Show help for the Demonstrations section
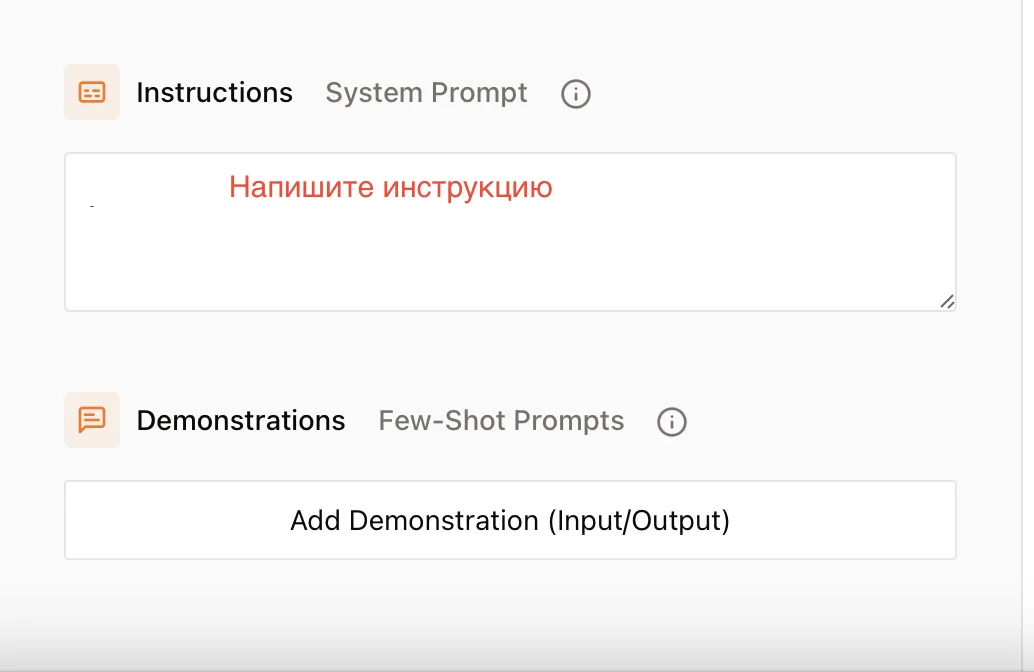1034x672 pixels. (x=672, y=422)
